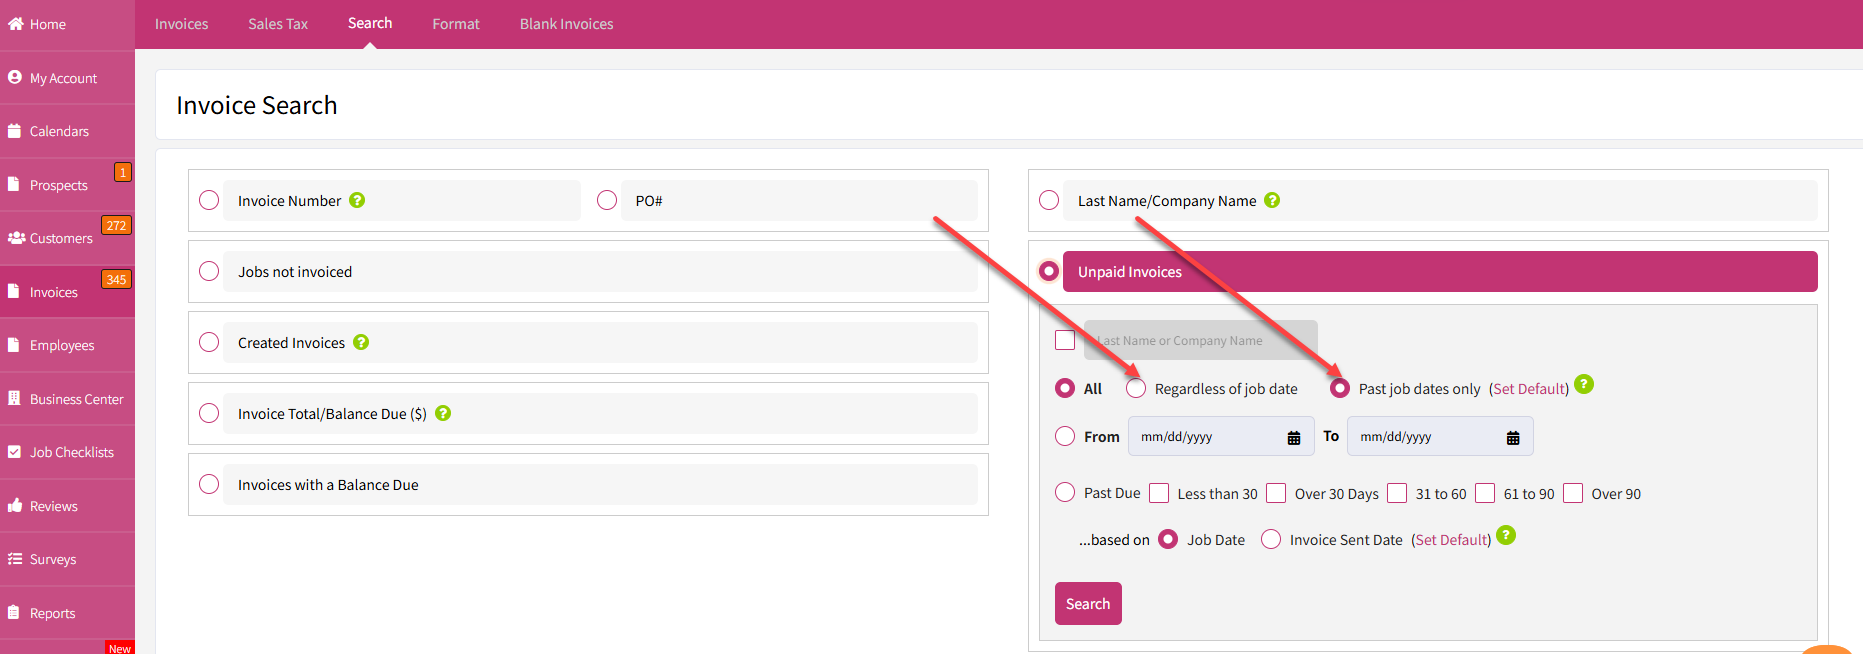1863x654 pixels.
Task: Switch to the Search tab
Action: point(370,23)
